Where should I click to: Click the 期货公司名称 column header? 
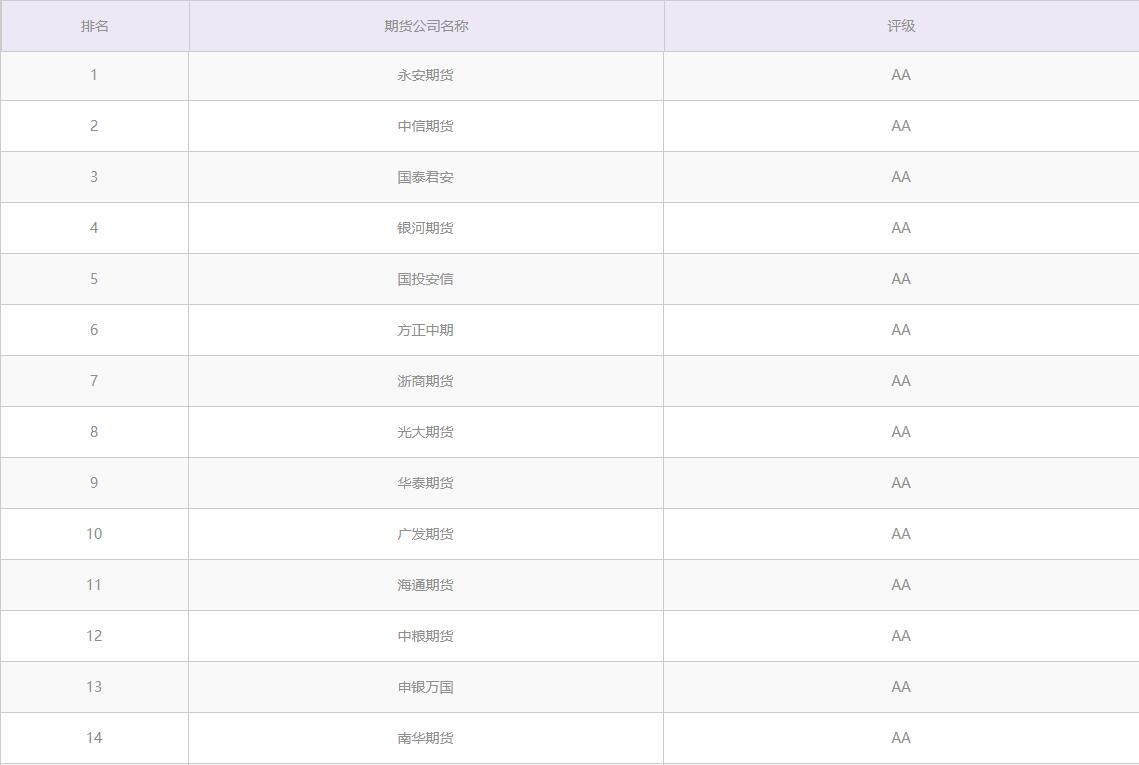point(426,26)
